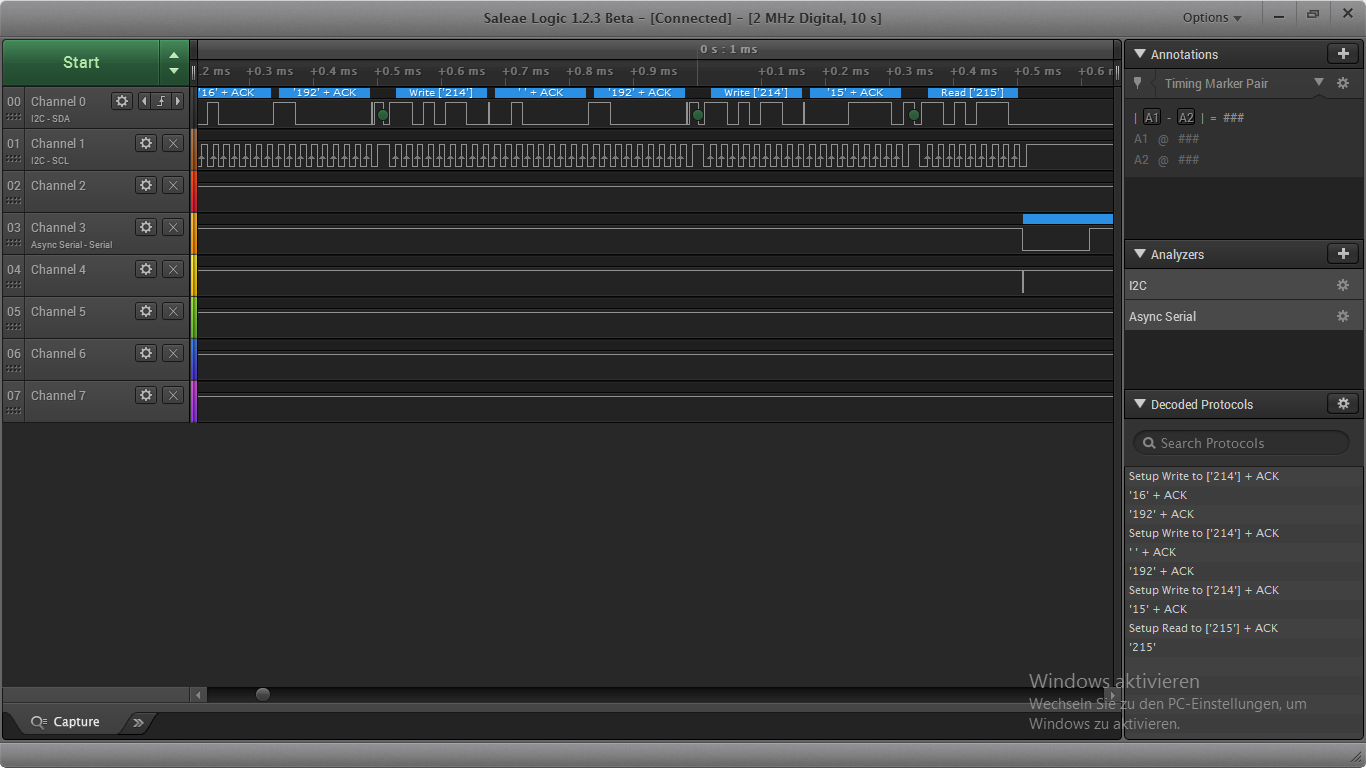Click the '15' + ACK bubble on the waveform
1366x768 pixels.
click(855, 93)
